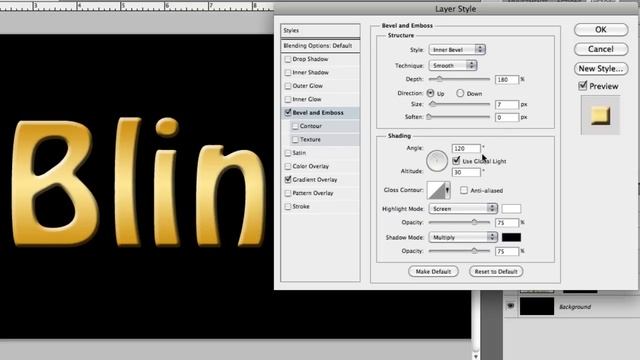
Task: Click the Cancel button
Action: [601, 49]
